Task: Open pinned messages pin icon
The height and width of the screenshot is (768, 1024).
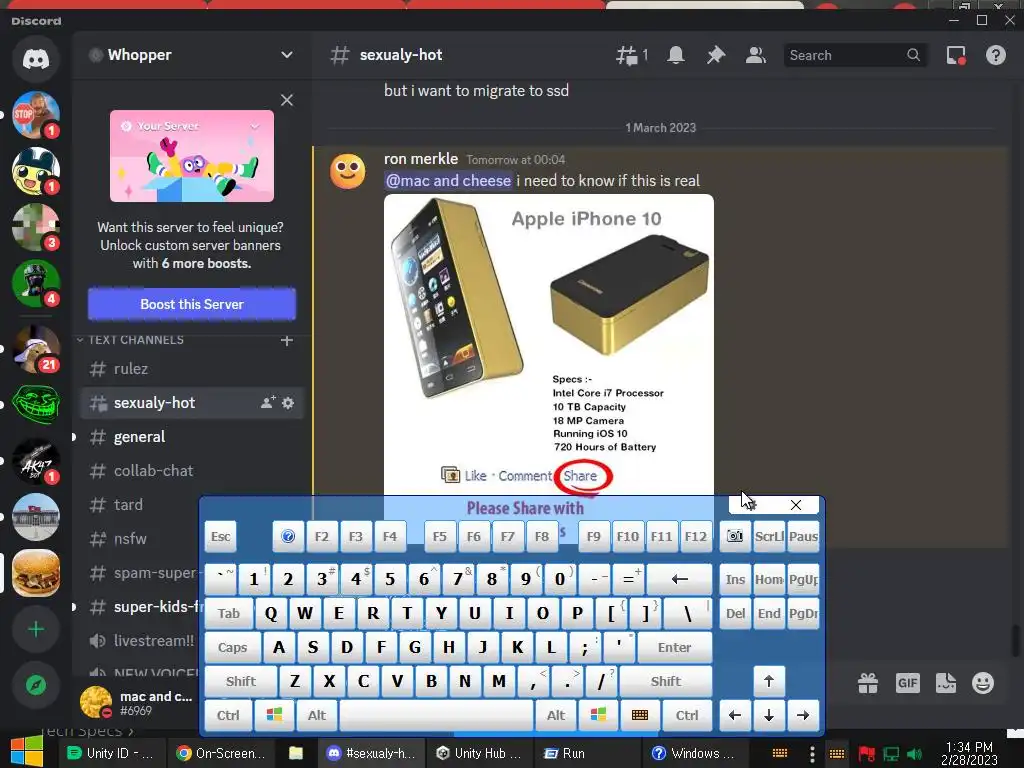Action: (x=716, y=56)
